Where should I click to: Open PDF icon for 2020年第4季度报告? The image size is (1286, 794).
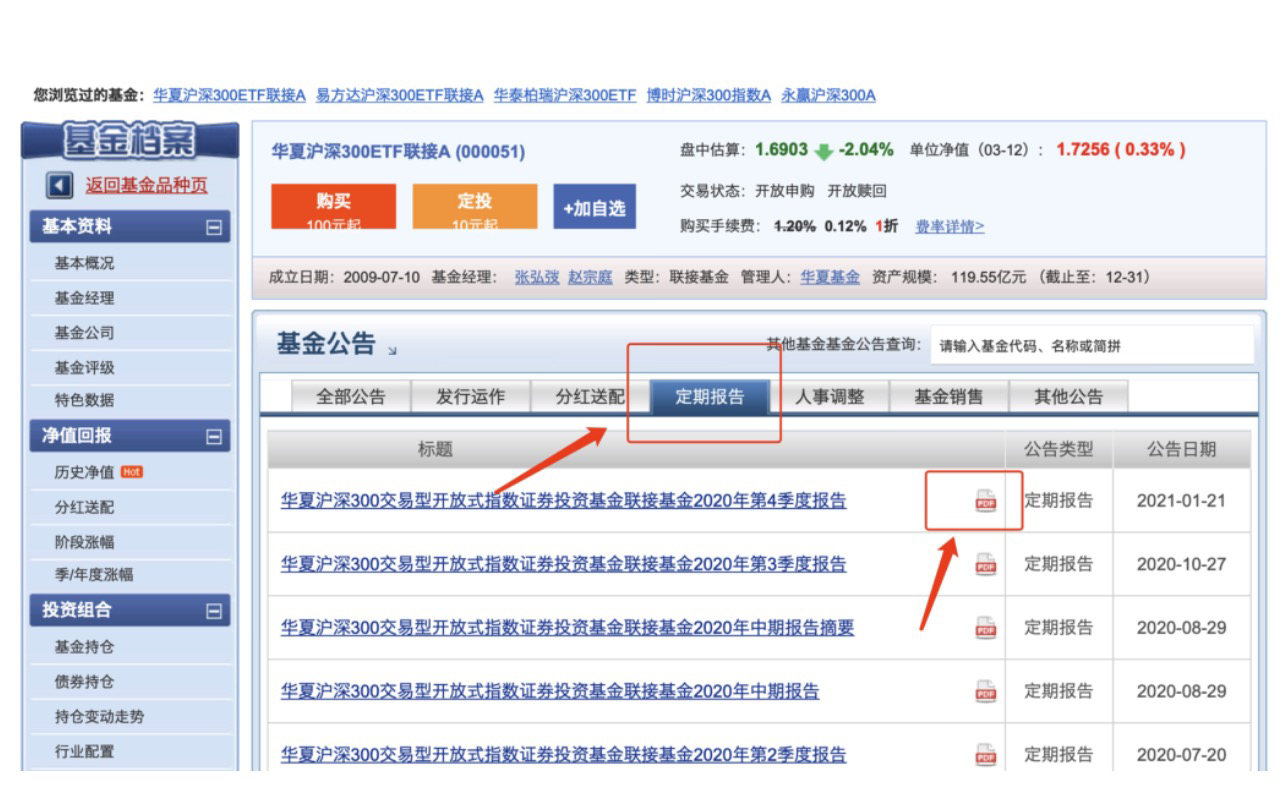(x=986, y=501)
